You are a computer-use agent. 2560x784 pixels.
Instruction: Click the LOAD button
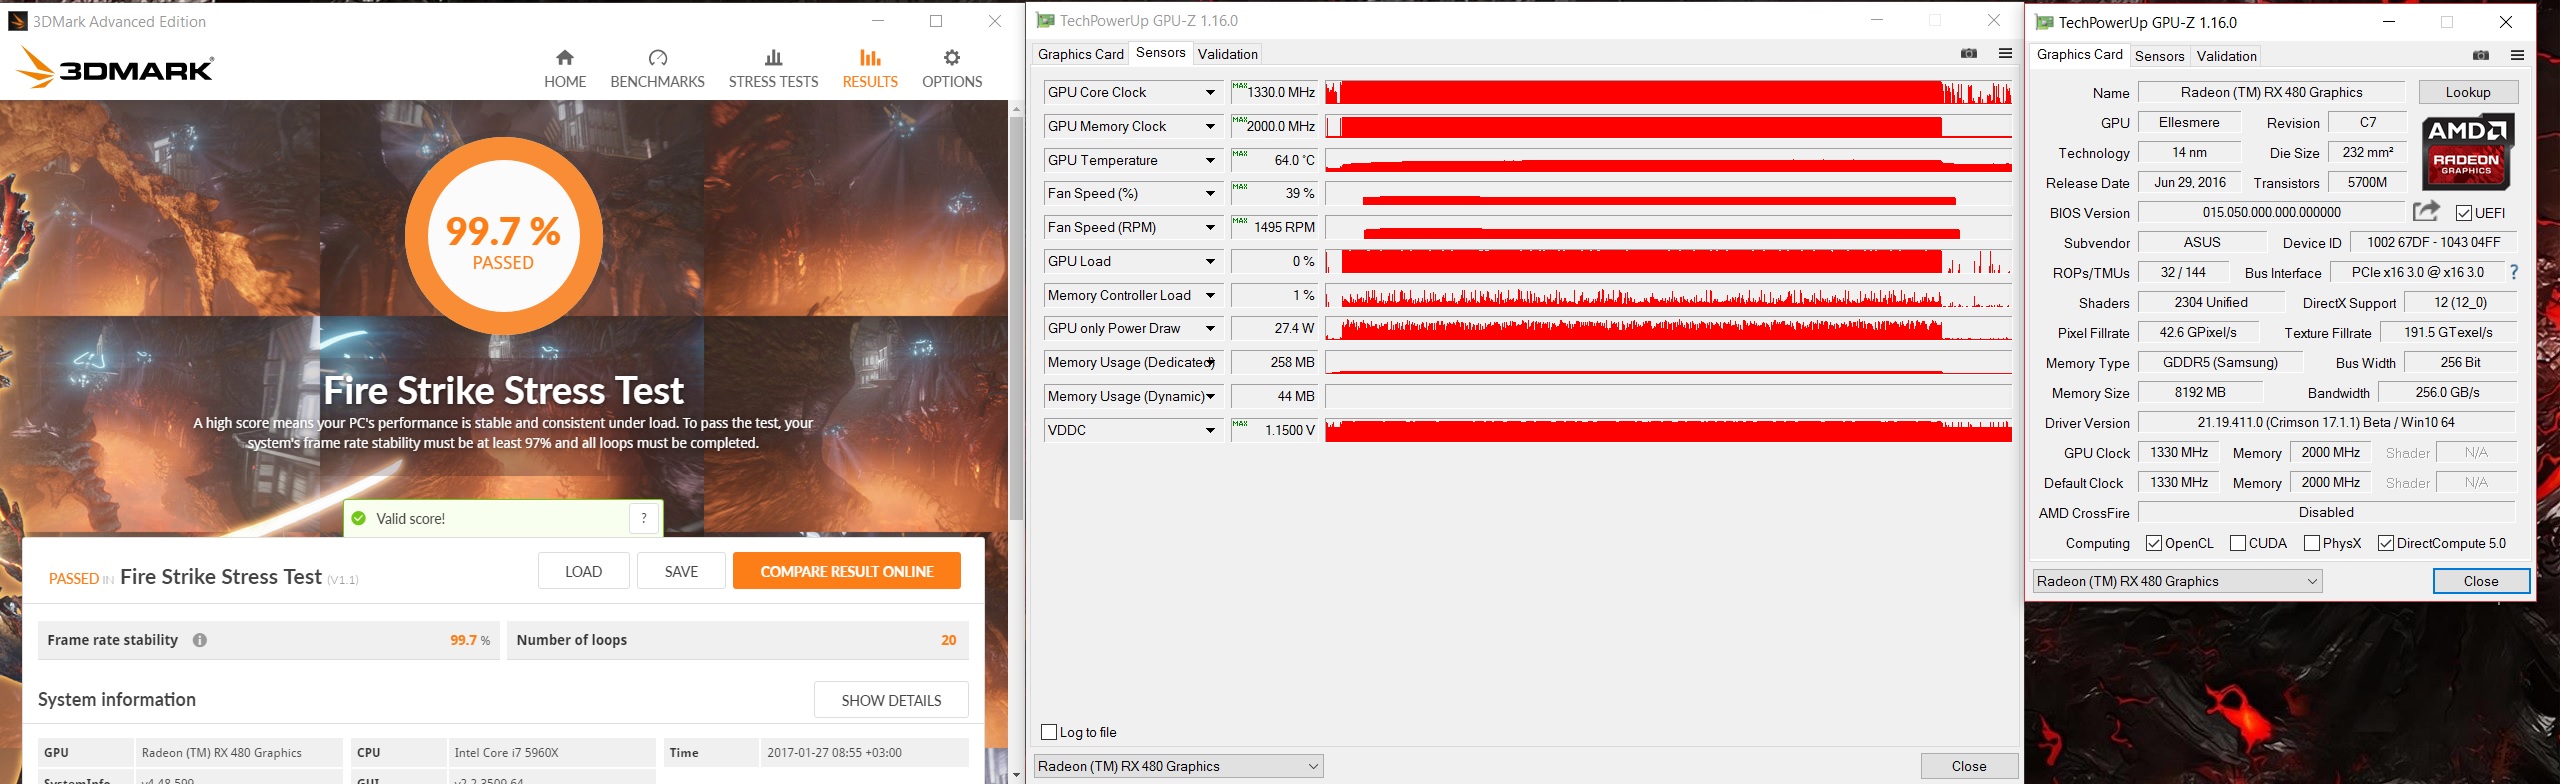click(583, 571)
